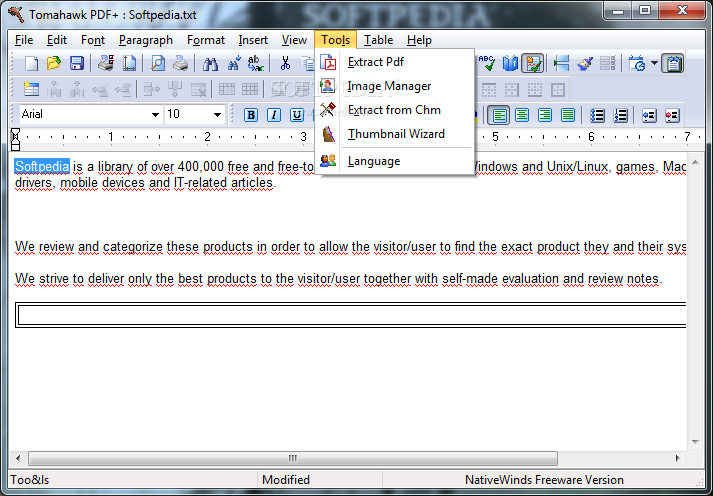Print the document using the printer icon
The width and height of the screenshot is (713, 496).
[x=181, y=63]
